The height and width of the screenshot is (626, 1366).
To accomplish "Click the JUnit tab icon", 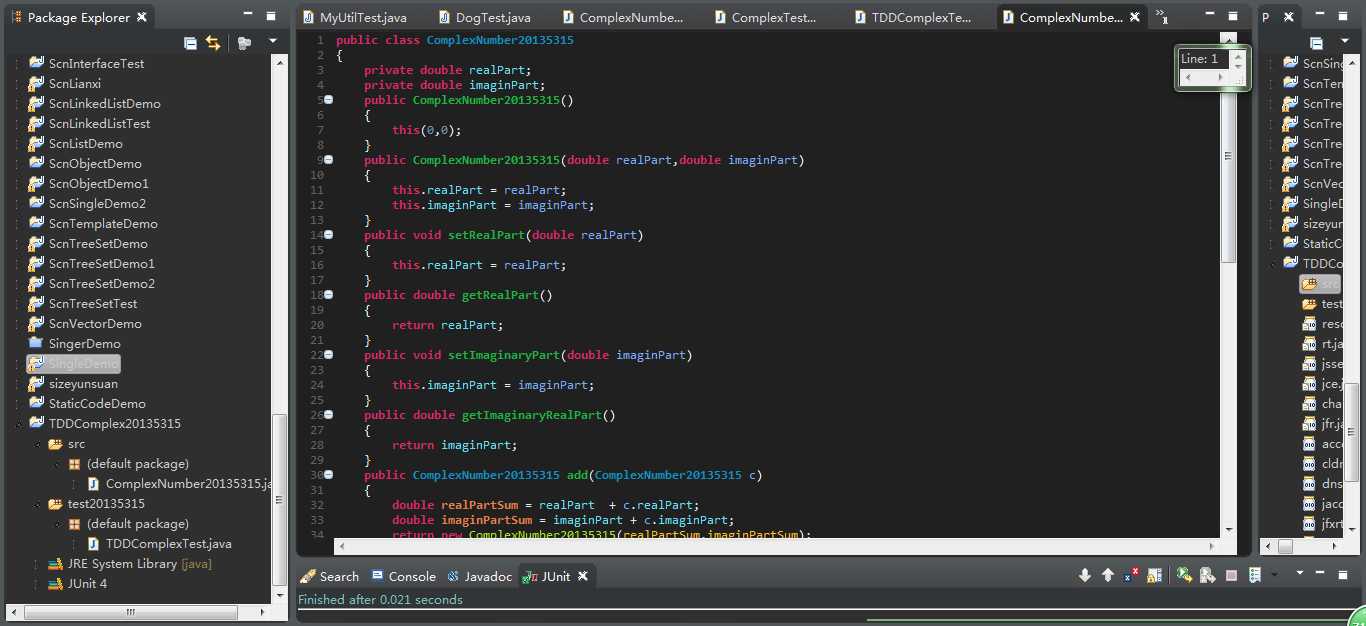I will [x=531, y=576].
